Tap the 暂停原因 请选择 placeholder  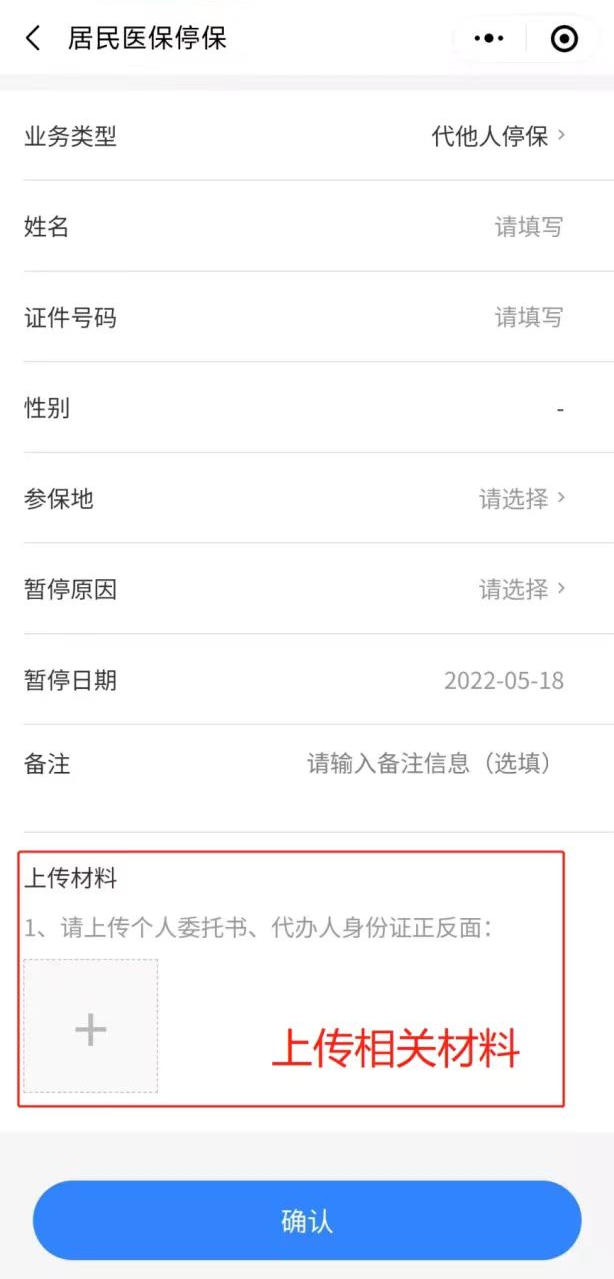point(514,589)
